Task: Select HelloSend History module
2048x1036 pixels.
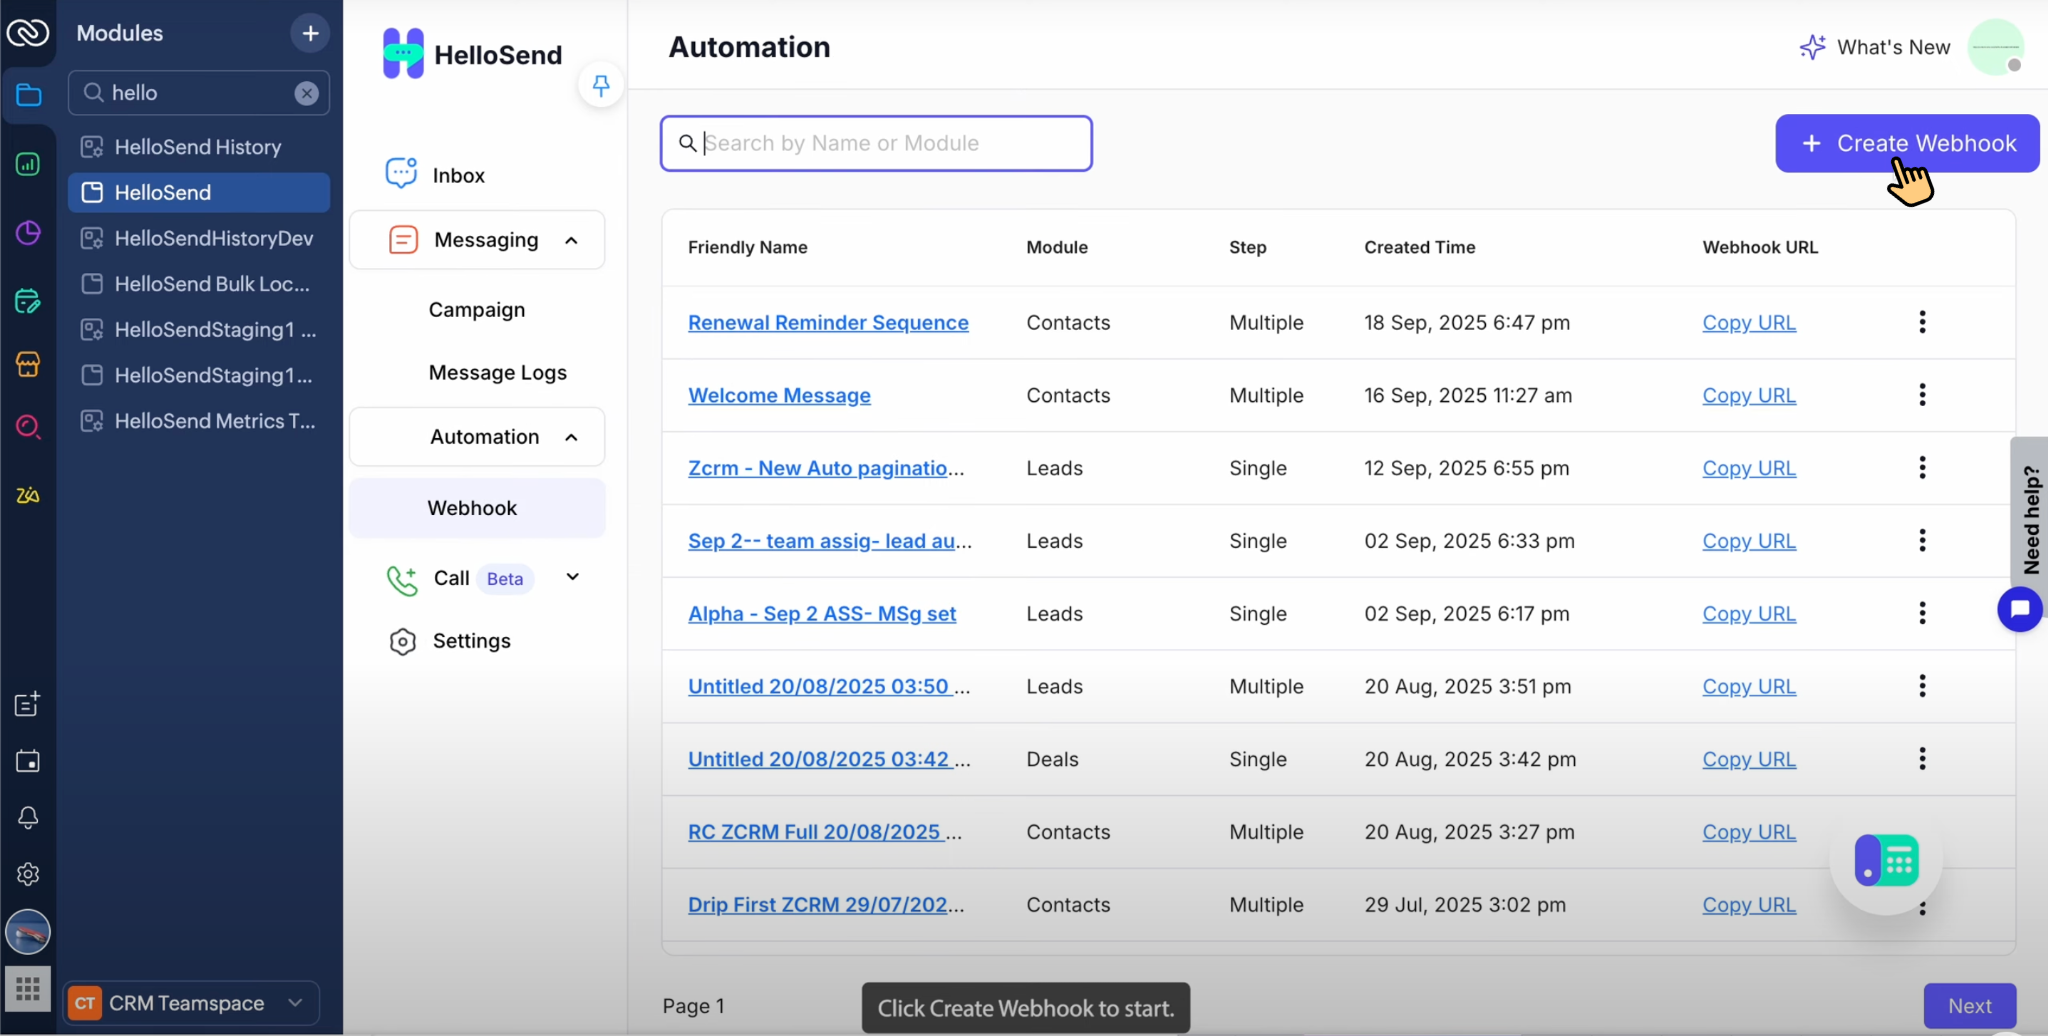Action: point(198,147)
